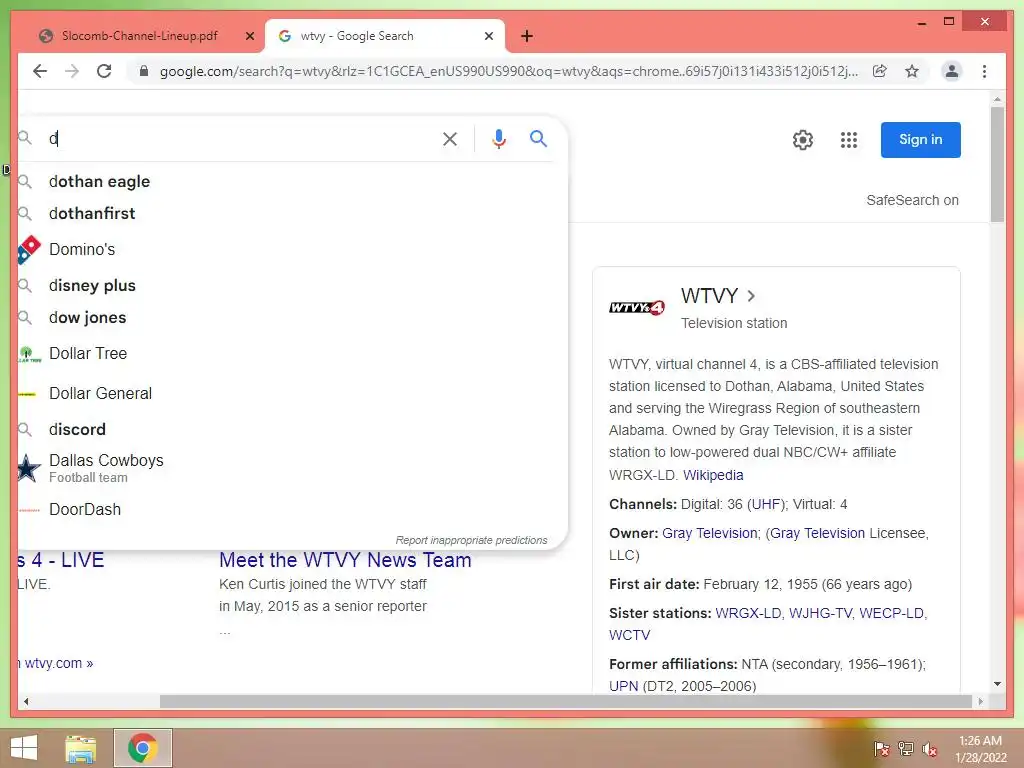Close the wtvy Google Search tab
The image size is (1024, 768).
click(x=488, y=36)
